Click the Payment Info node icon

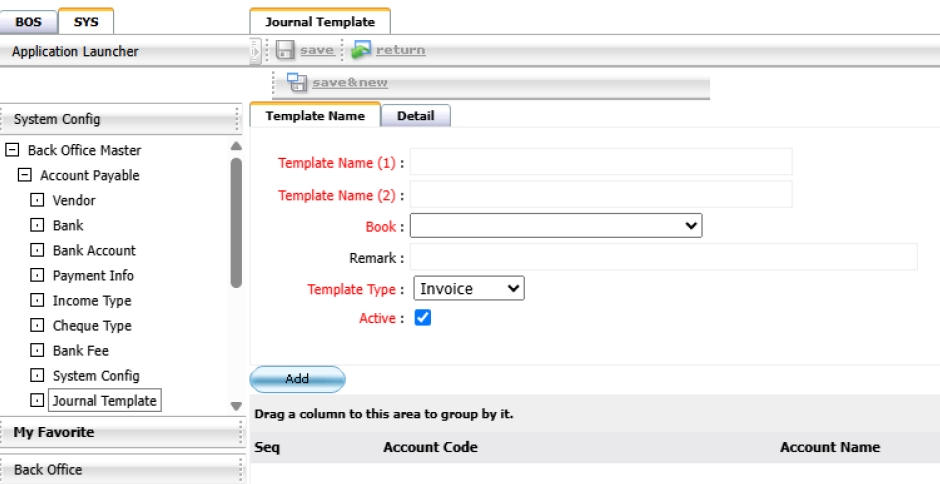pyautogui.click(x=38, y=276)
